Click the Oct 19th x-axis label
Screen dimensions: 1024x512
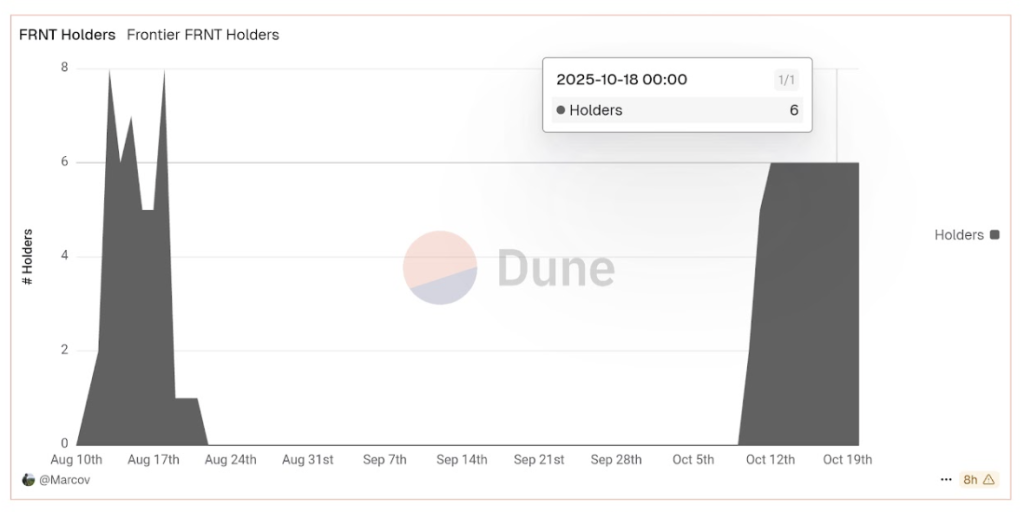[847, 460]
